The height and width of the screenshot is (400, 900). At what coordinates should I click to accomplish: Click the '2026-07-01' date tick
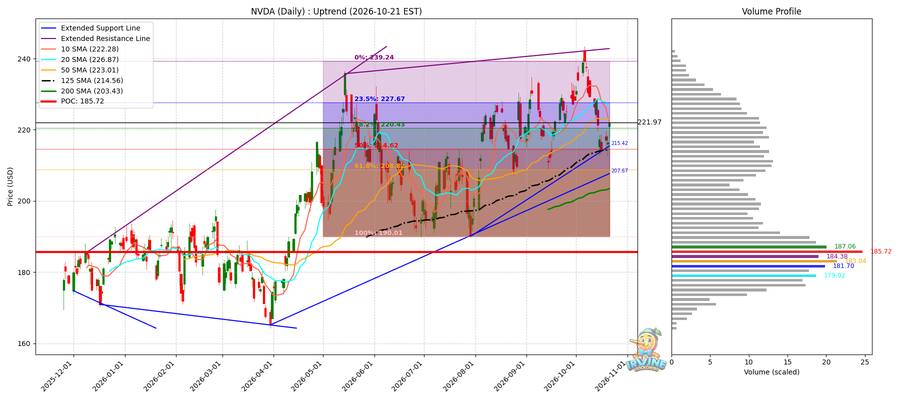coord(409,375)
